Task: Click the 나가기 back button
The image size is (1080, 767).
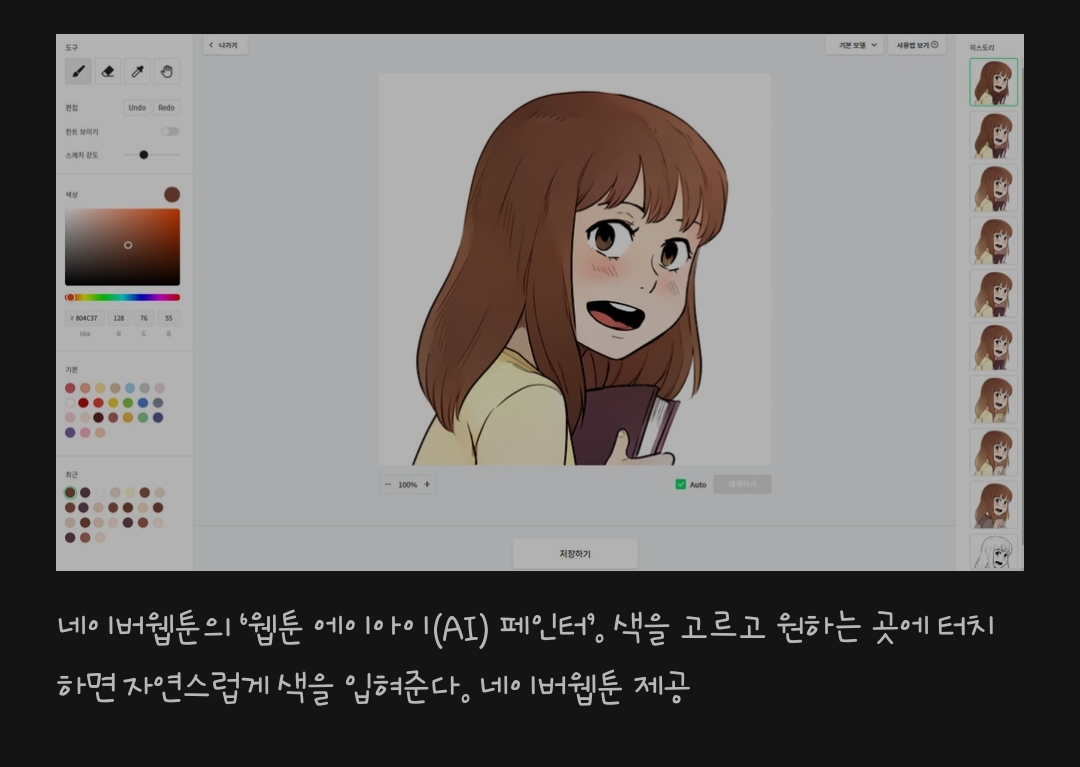Action: coord(225,45)
